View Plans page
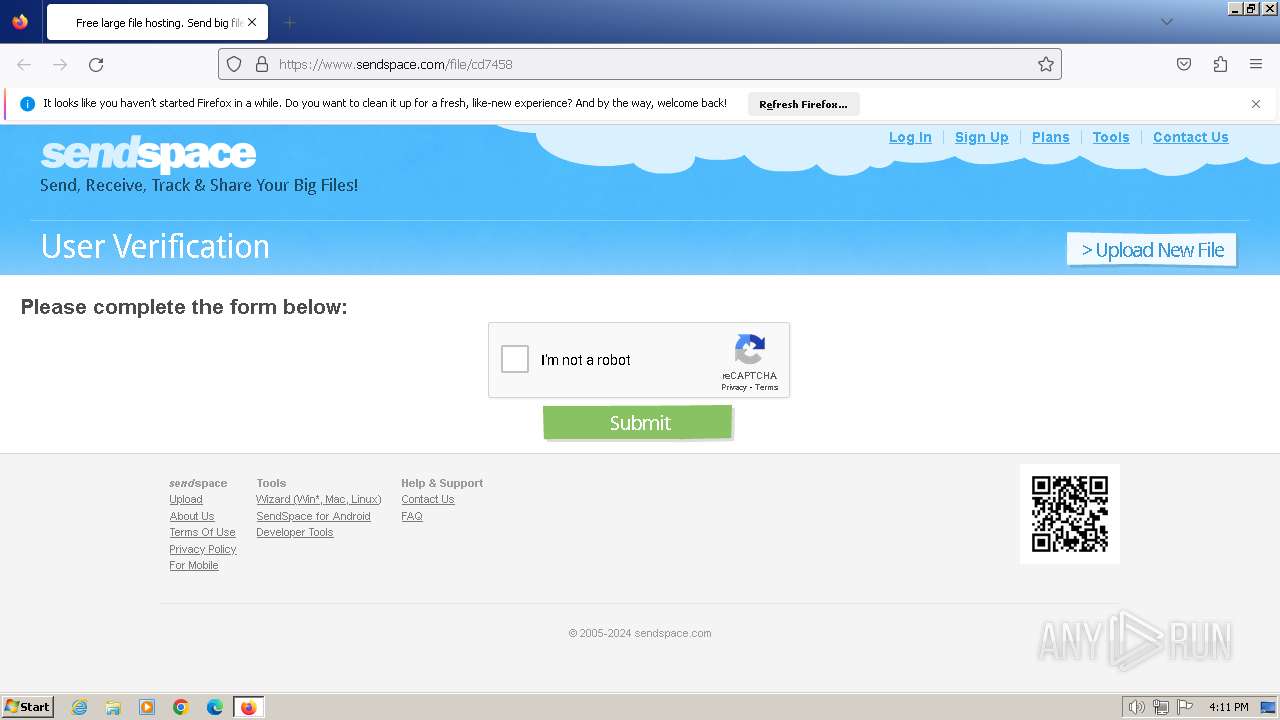This screenshot has width=1280, height=720. (x=1051, y=137)
